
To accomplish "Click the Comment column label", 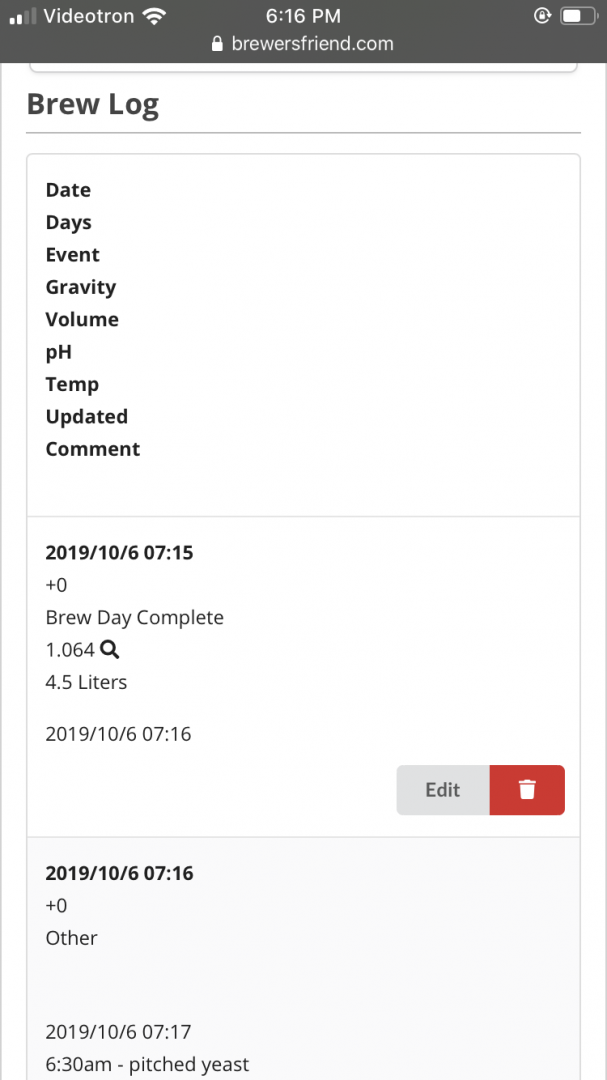I will click(x=93, y=449).
